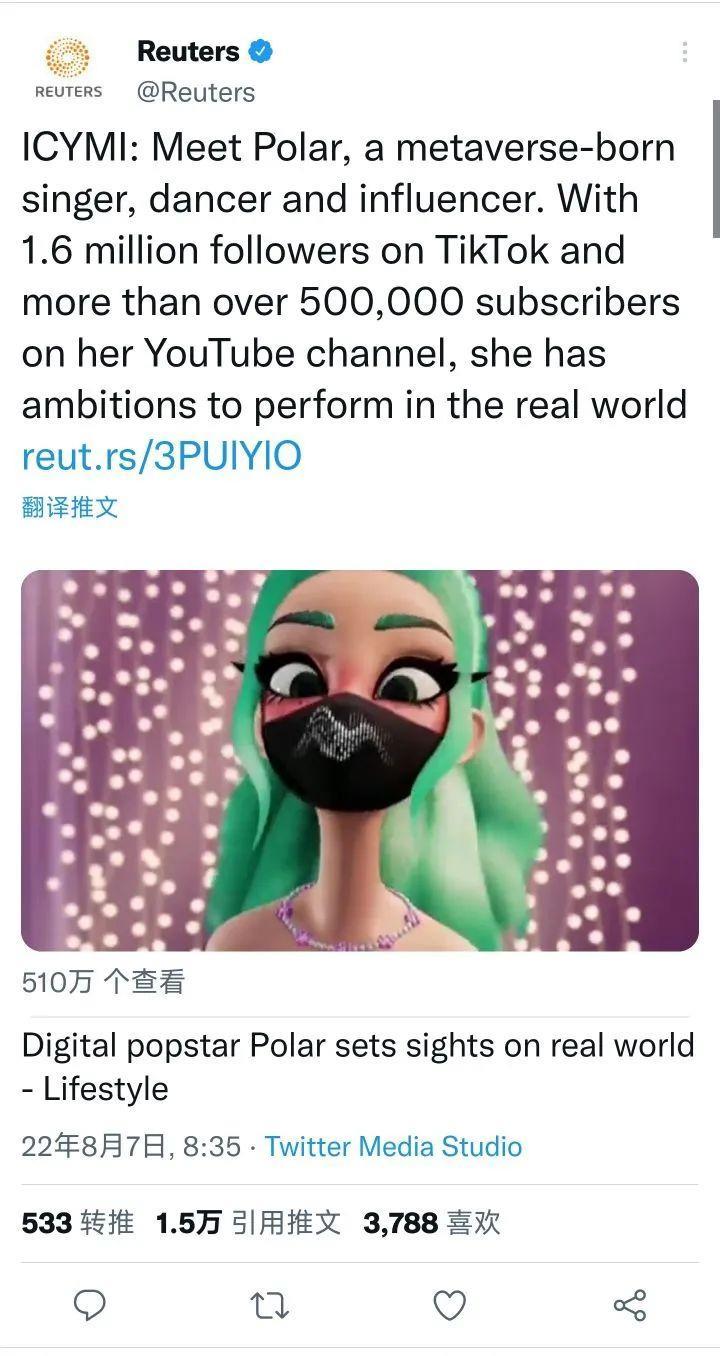Like the tweet with the heart icon
Screen dimensions: 720x1356
click(449, 1305)
